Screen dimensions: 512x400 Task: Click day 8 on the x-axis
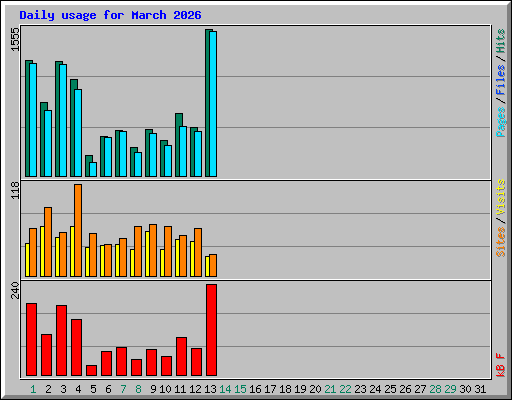click(x=138, y=389)
